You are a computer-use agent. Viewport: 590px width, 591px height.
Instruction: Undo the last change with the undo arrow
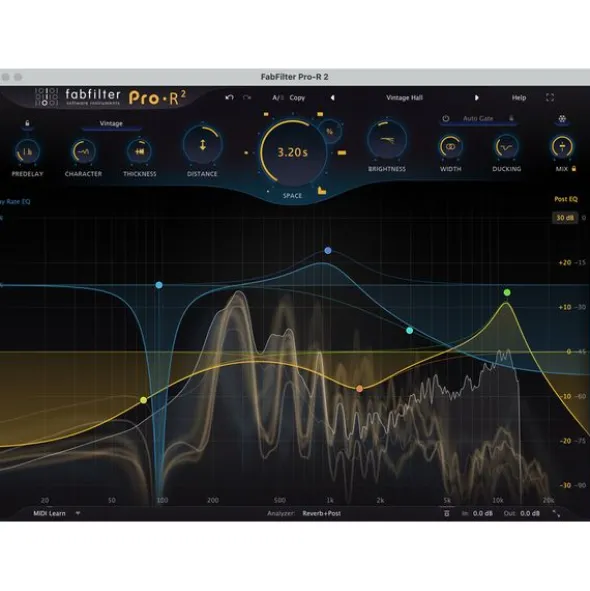229,98
